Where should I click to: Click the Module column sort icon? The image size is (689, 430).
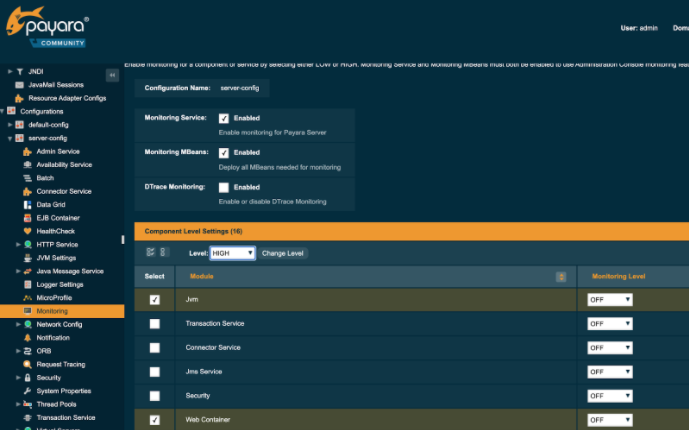[x=561, y=276]
